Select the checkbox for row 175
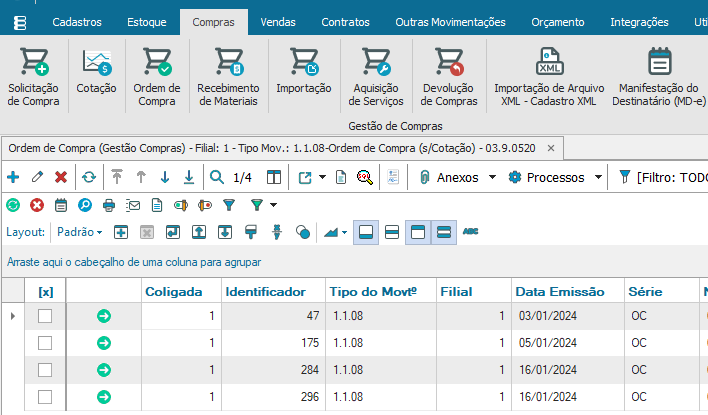Screen dimensions: 708x415 click(x=44, y=343)
